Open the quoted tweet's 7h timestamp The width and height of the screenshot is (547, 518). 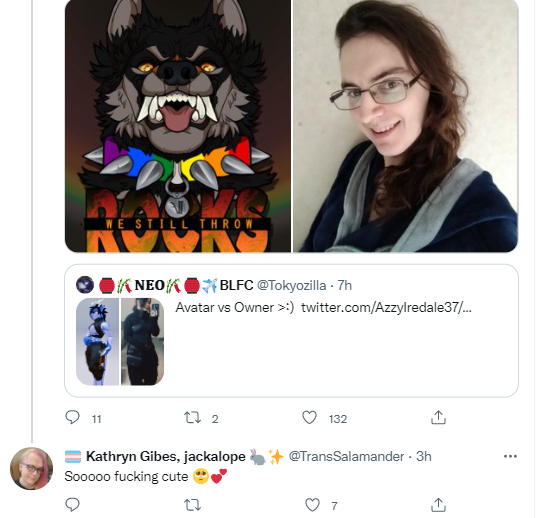[x=345, y=286]
